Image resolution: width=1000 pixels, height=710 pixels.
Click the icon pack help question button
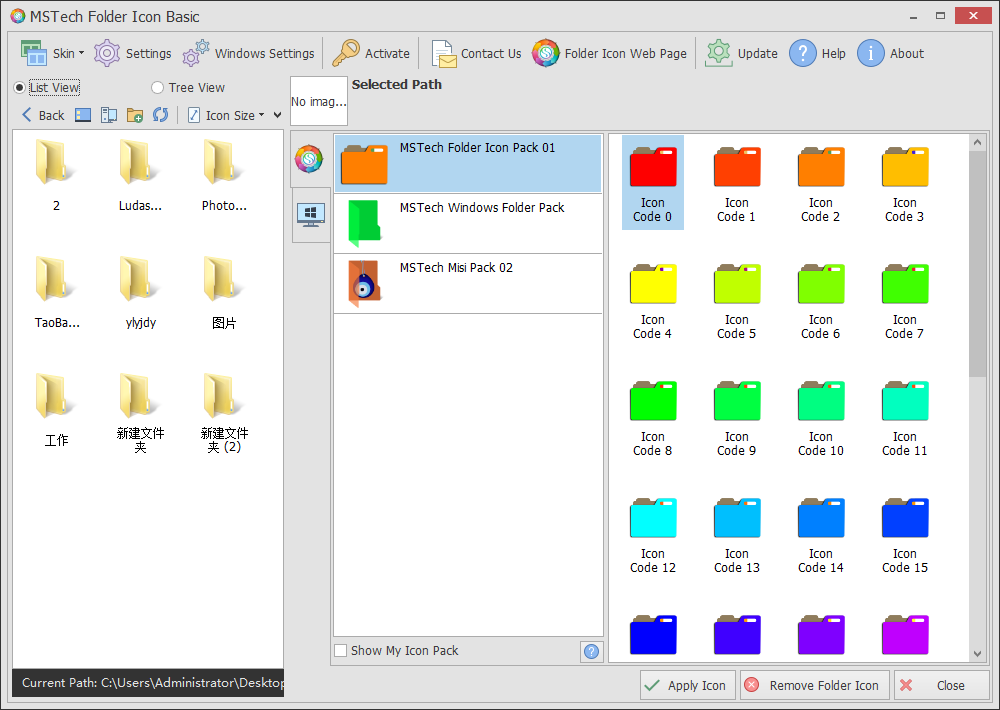[591, 651]
